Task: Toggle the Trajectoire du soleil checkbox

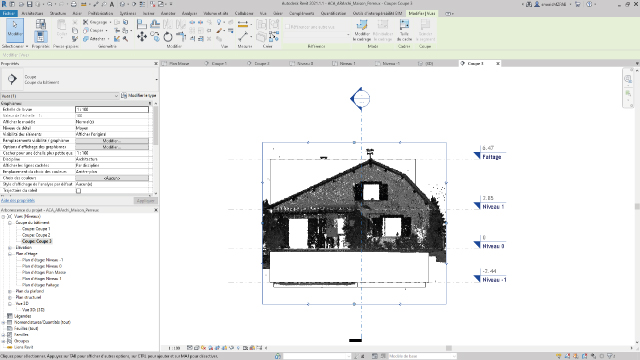Action: point(78,191)
